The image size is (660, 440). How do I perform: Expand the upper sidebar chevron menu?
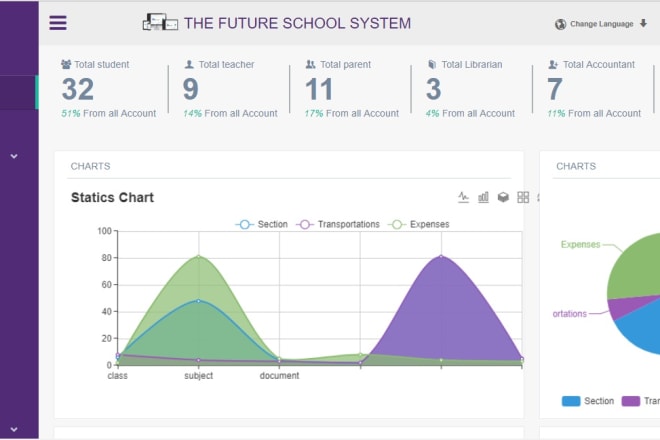pos(14,156)
